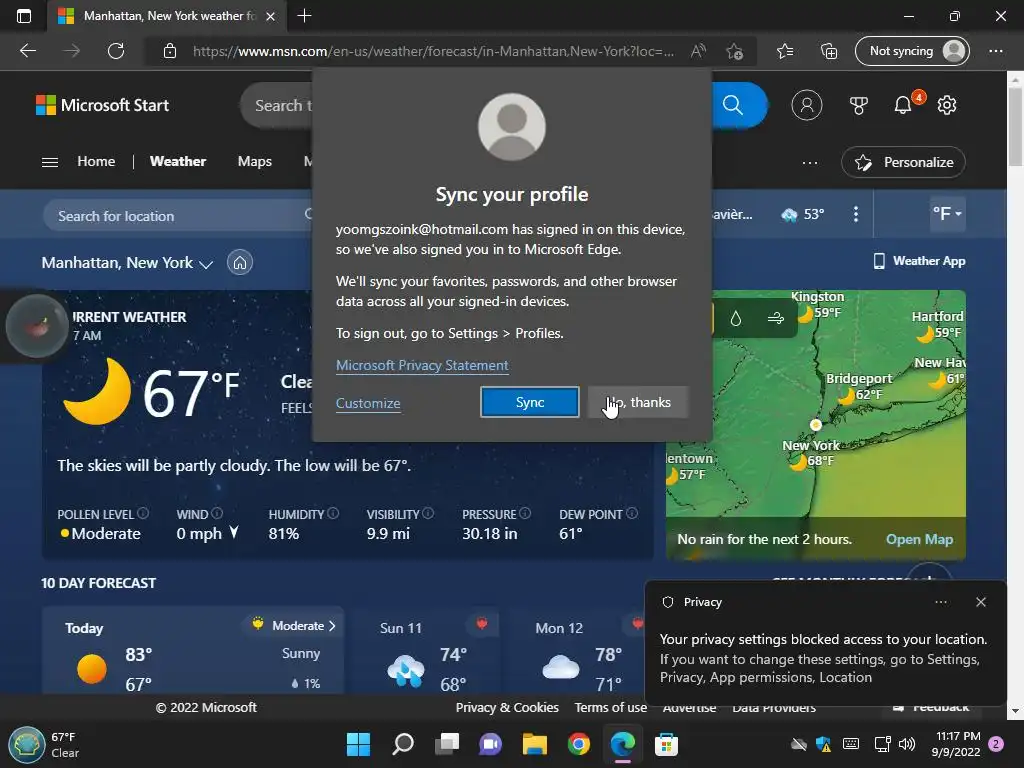Go to Home tab
Image resolution: width=1024 pixels, height=768 pixels.
(96, 161)
